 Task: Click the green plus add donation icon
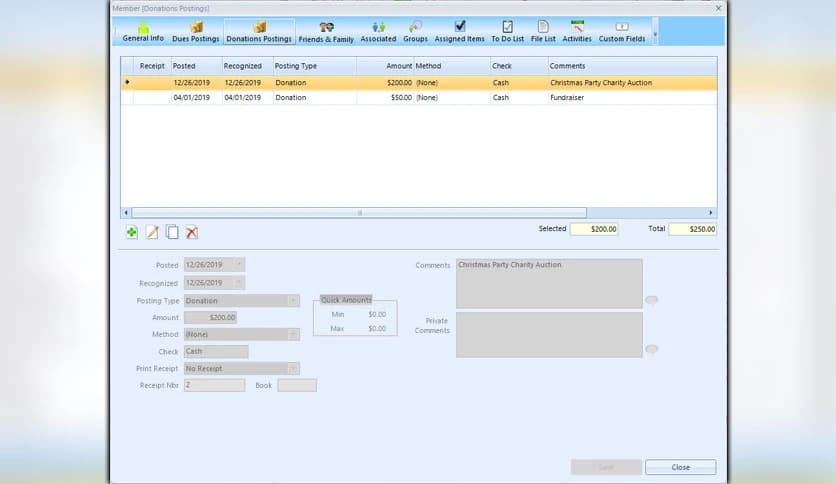[x=132, y=232]
